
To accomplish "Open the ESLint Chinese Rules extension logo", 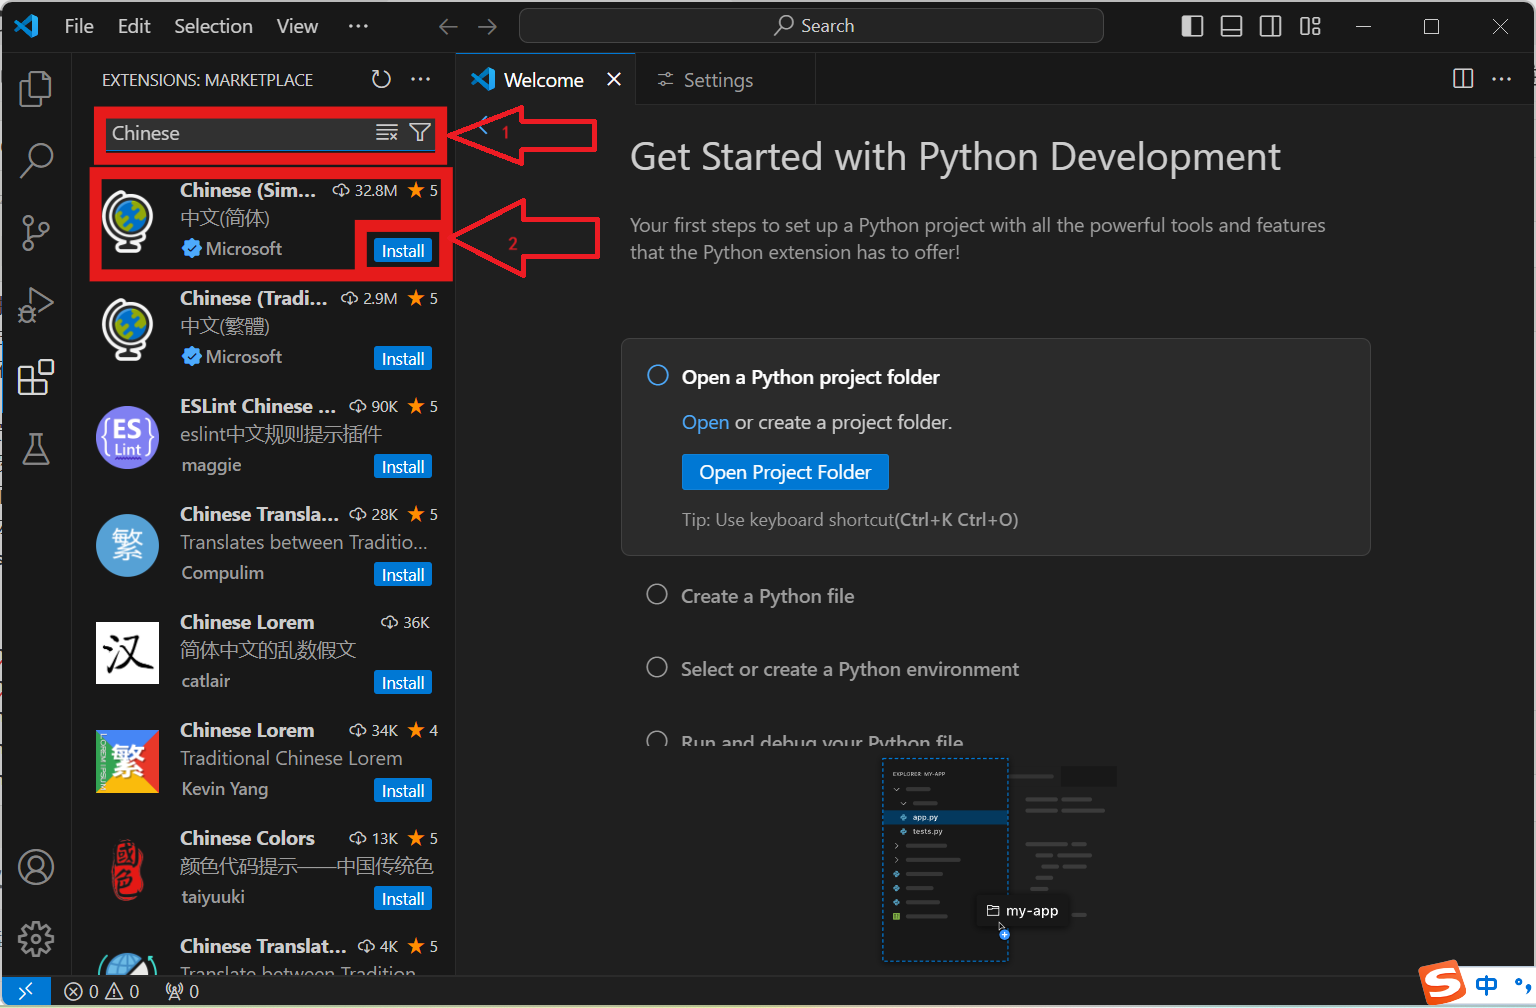I will (127, 437).
